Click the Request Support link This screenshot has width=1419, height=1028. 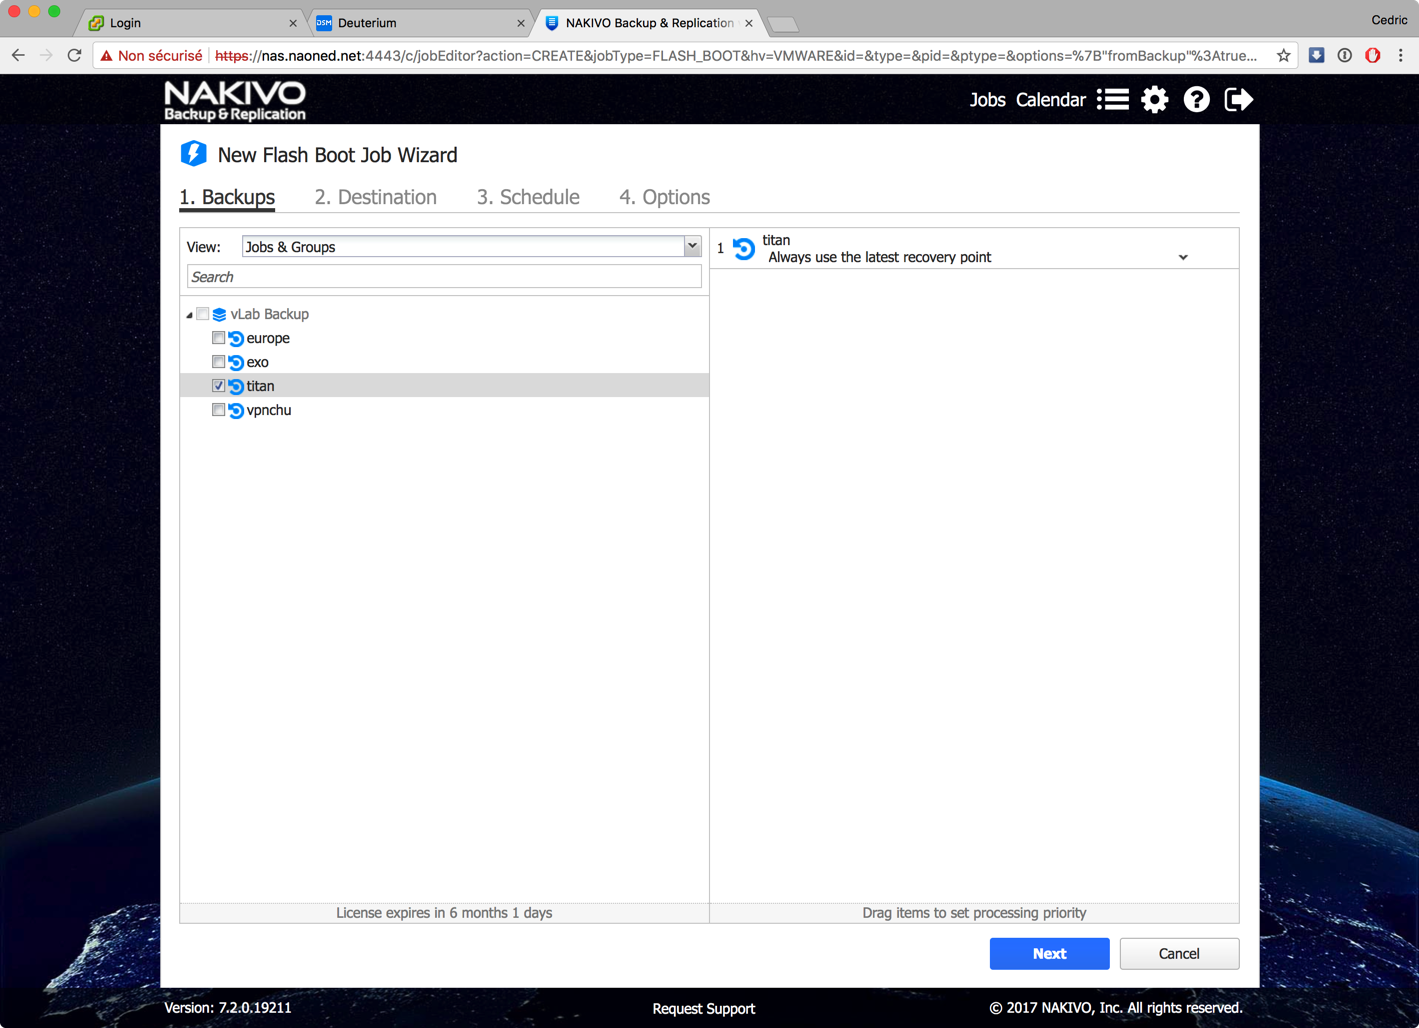point(703,1008)
